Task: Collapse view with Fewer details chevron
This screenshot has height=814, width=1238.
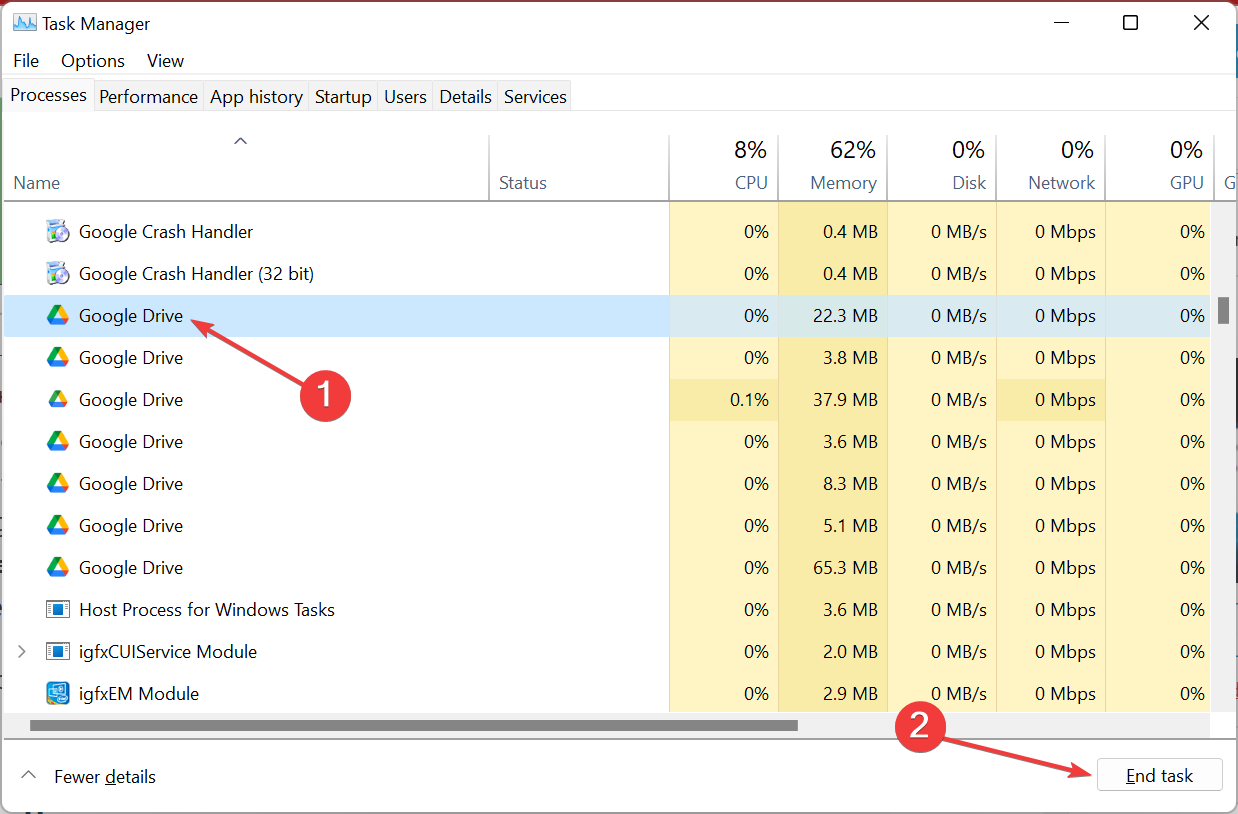Action: (x=29, y=776)
